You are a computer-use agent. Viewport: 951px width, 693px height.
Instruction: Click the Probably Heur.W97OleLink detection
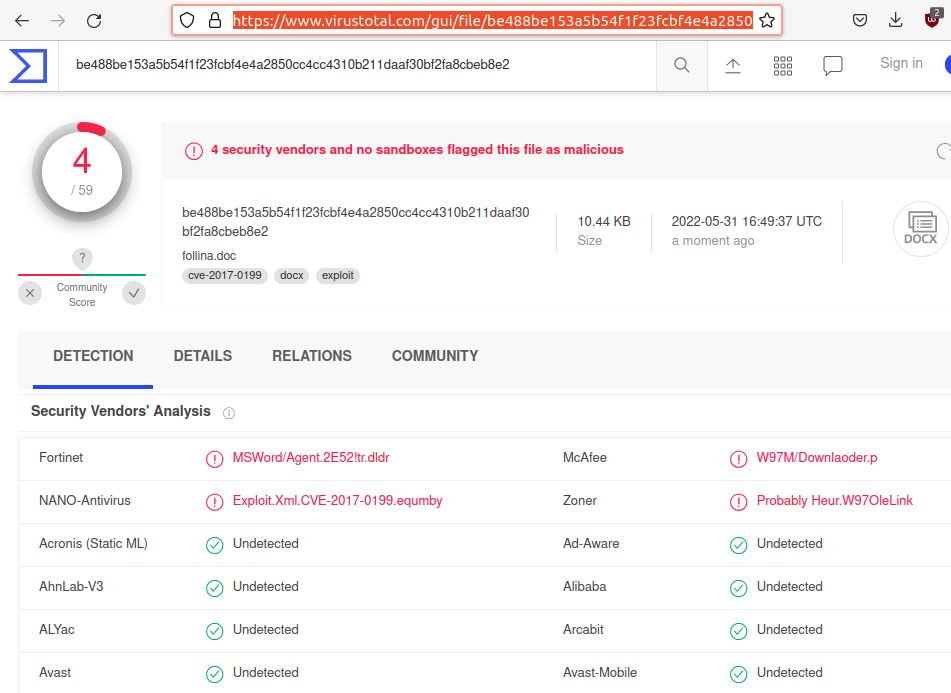click(x=835, y=501)
